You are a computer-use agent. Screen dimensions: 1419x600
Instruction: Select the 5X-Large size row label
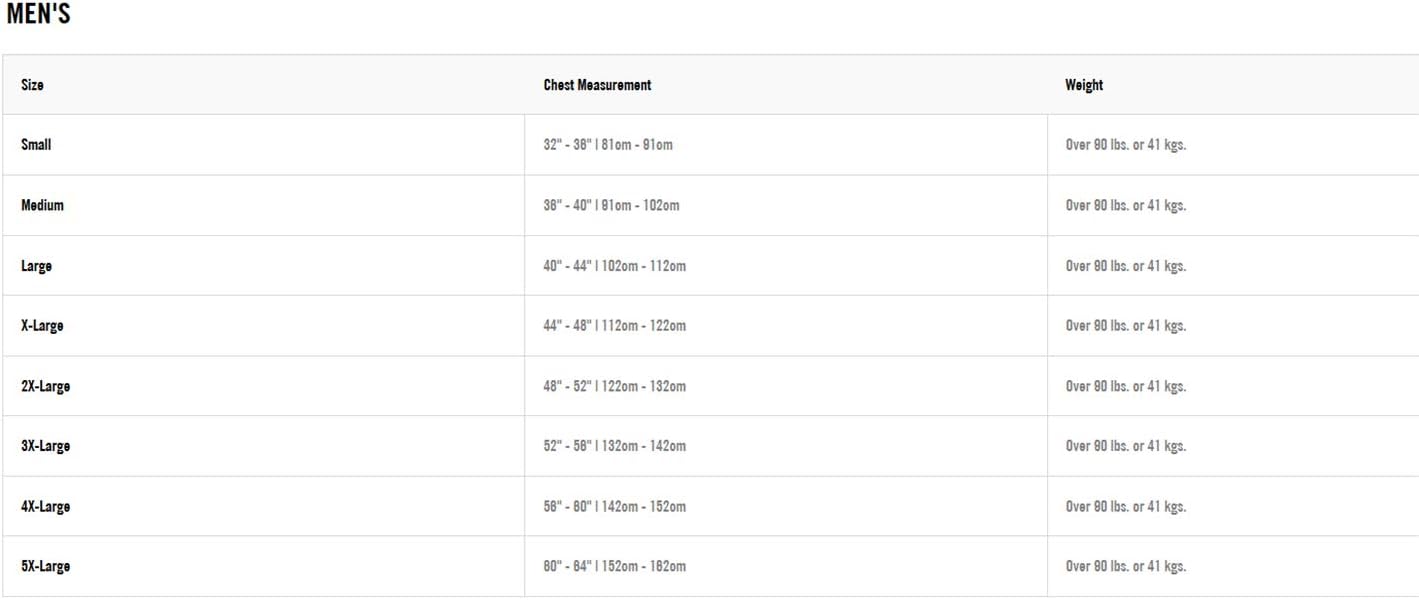click(45, 566)
